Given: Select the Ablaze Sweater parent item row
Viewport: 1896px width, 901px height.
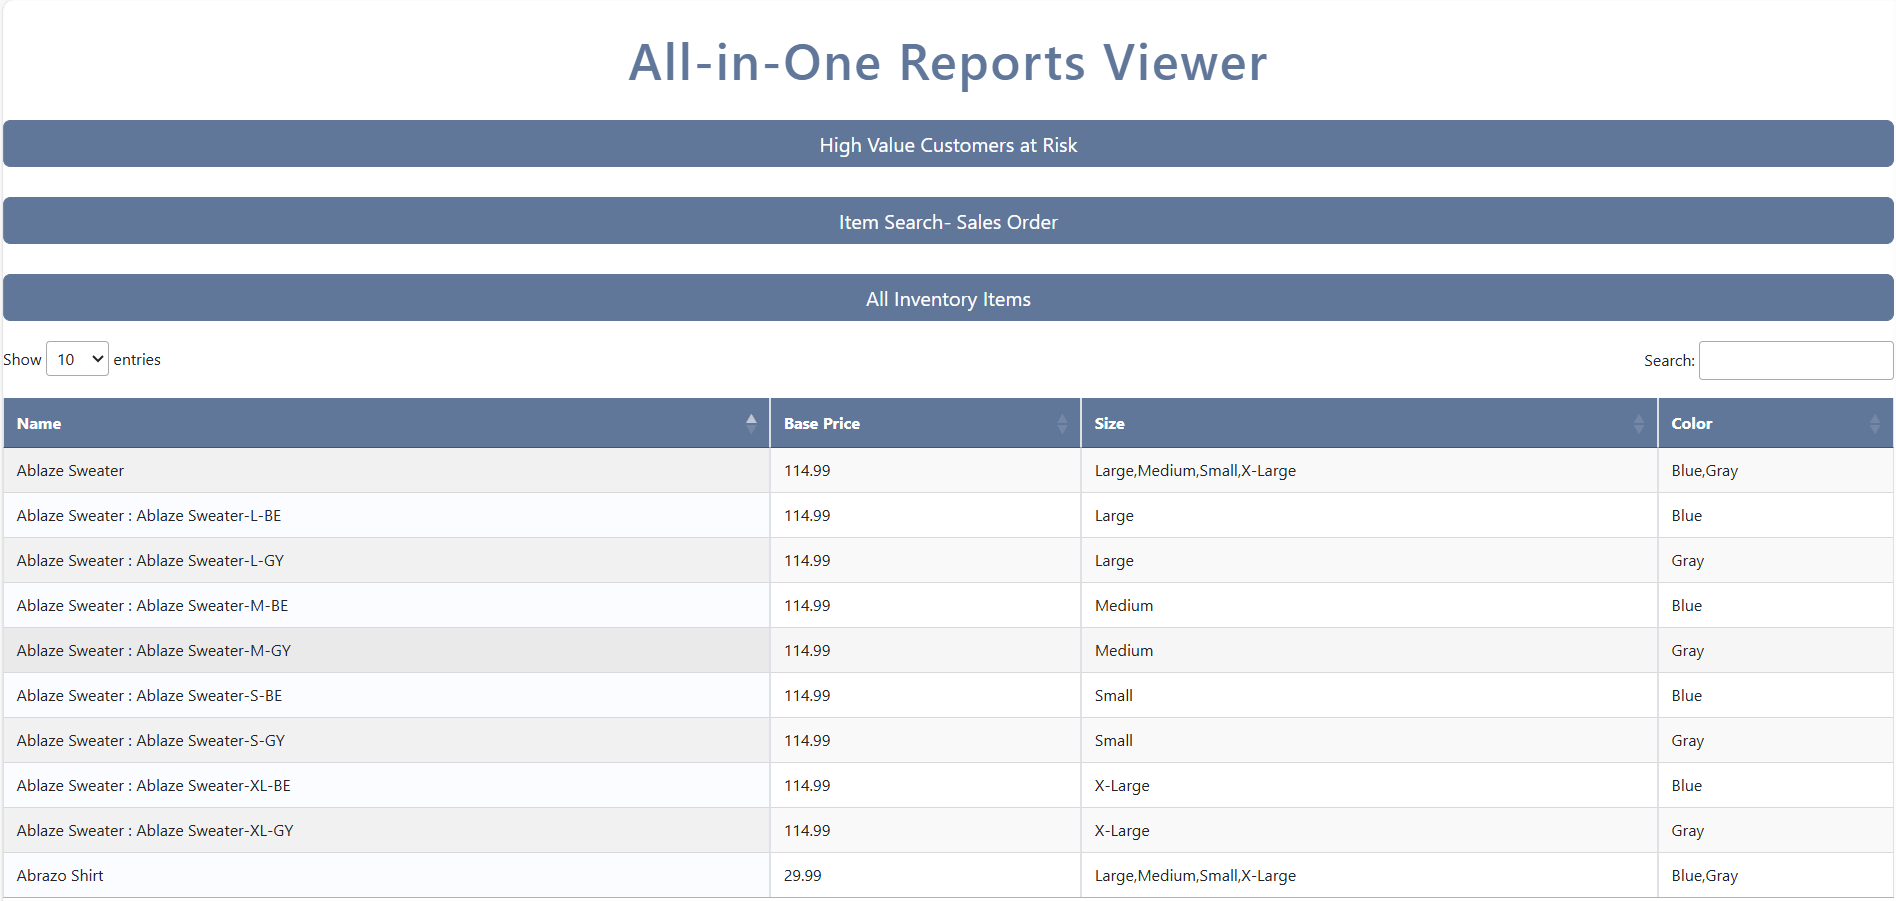Looking at the screenshot, I should click(x=70, y=471).
